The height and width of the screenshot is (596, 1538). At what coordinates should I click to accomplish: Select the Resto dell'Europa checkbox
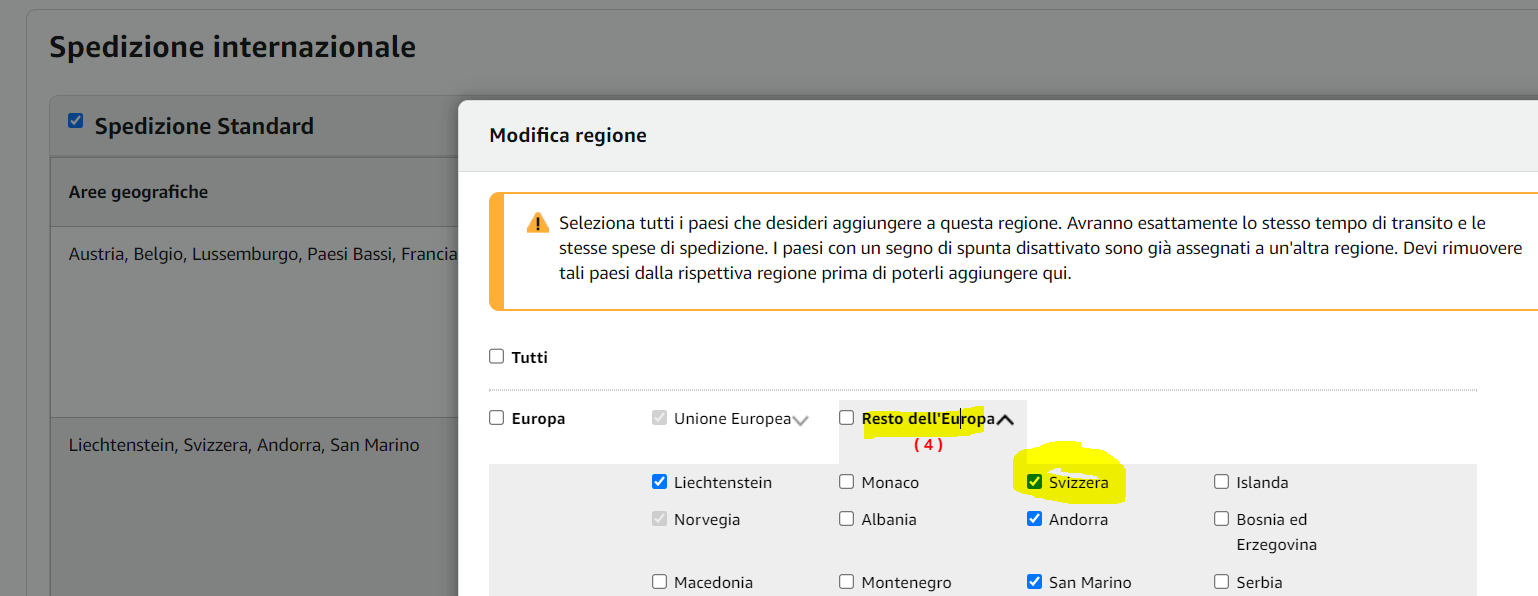tap(847, 418)
